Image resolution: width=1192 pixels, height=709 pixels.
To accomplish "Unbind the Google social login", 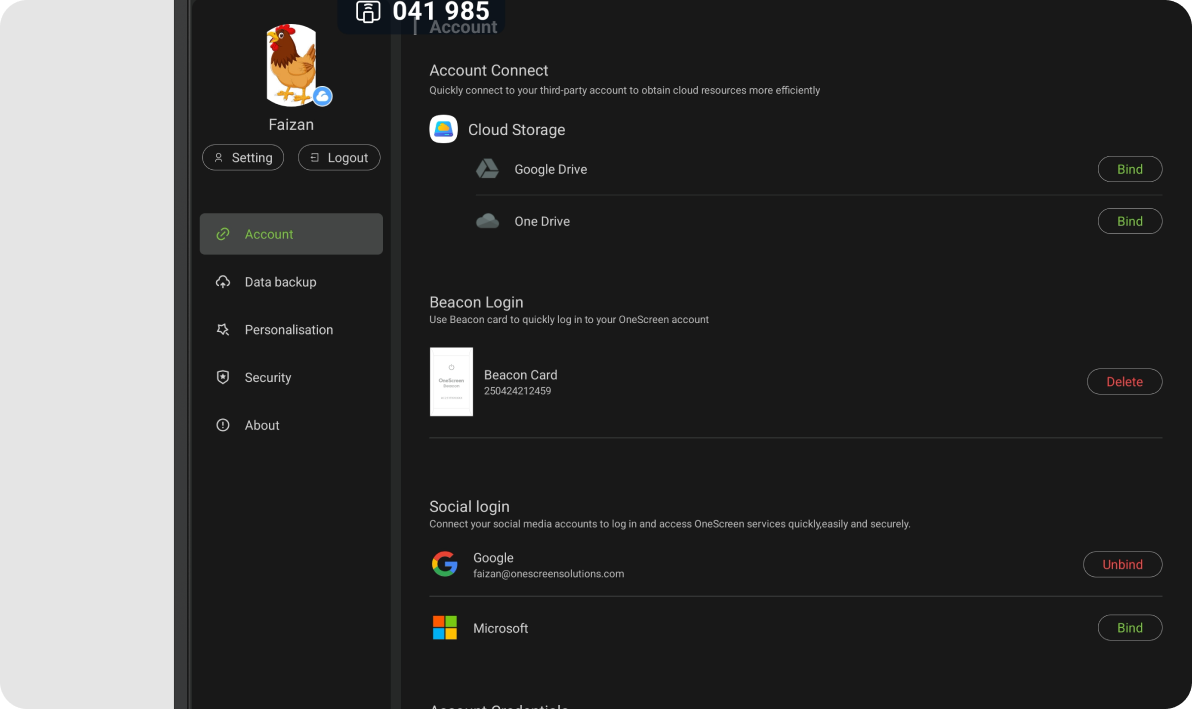I will 1122,564.
